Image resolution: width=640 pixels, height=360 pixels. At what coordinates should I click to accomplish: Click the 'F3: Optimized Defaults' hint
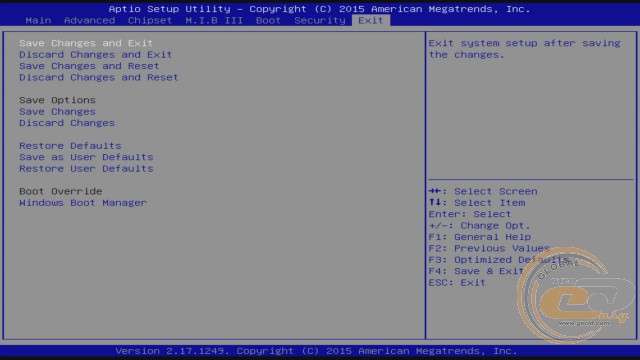[499, 260]
